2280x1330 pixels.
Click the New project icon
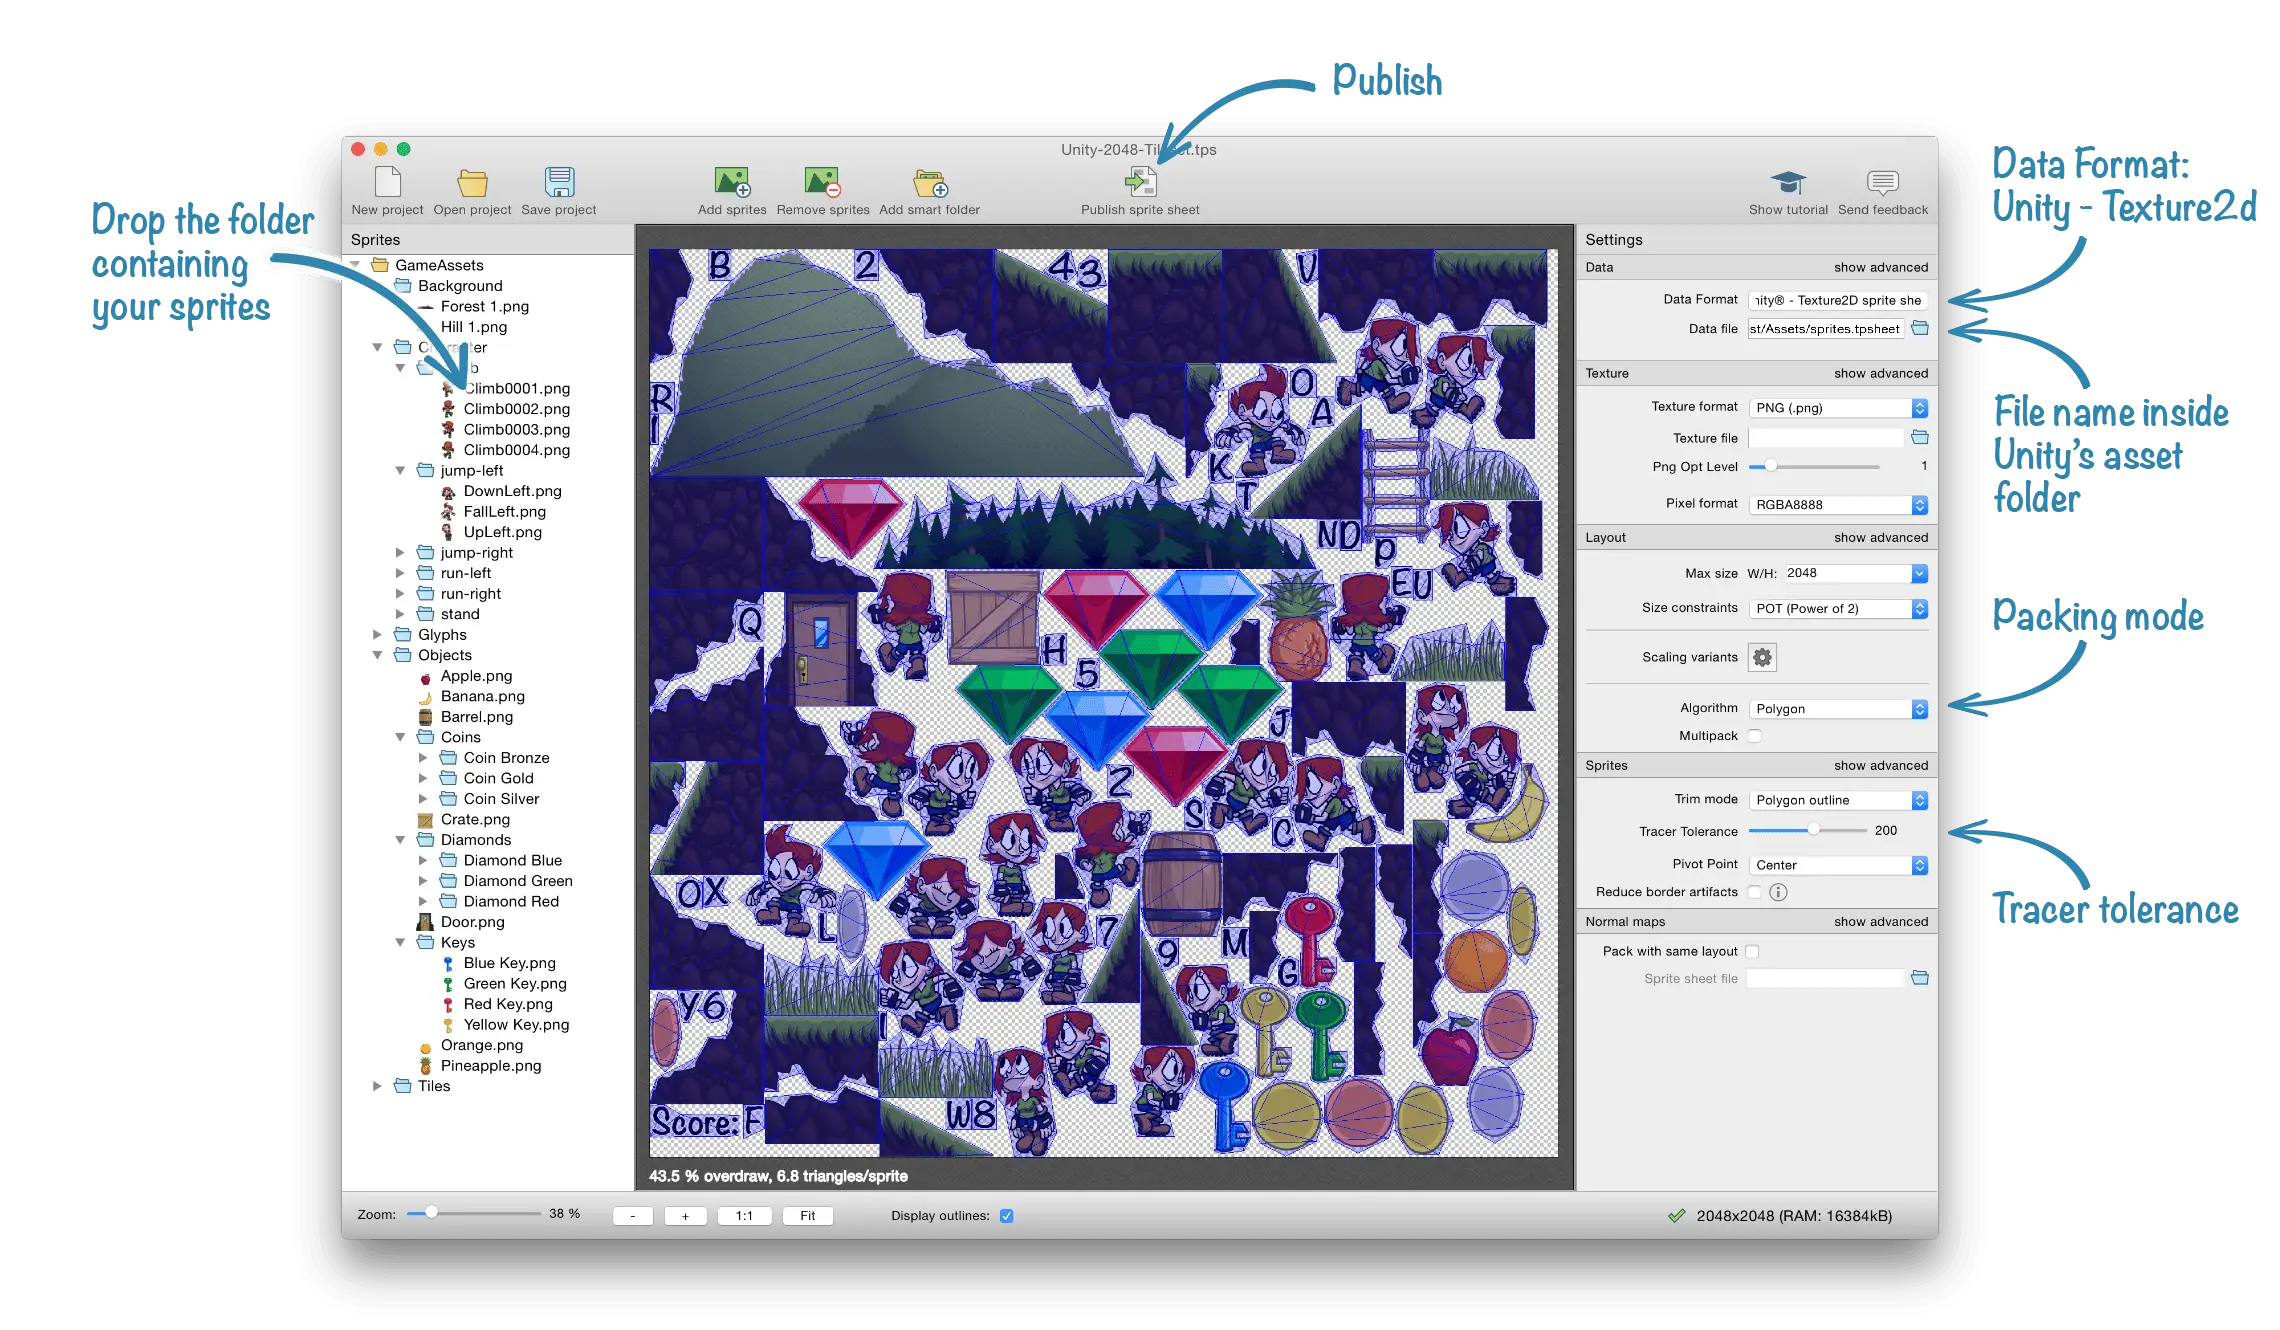pos(387,182)
